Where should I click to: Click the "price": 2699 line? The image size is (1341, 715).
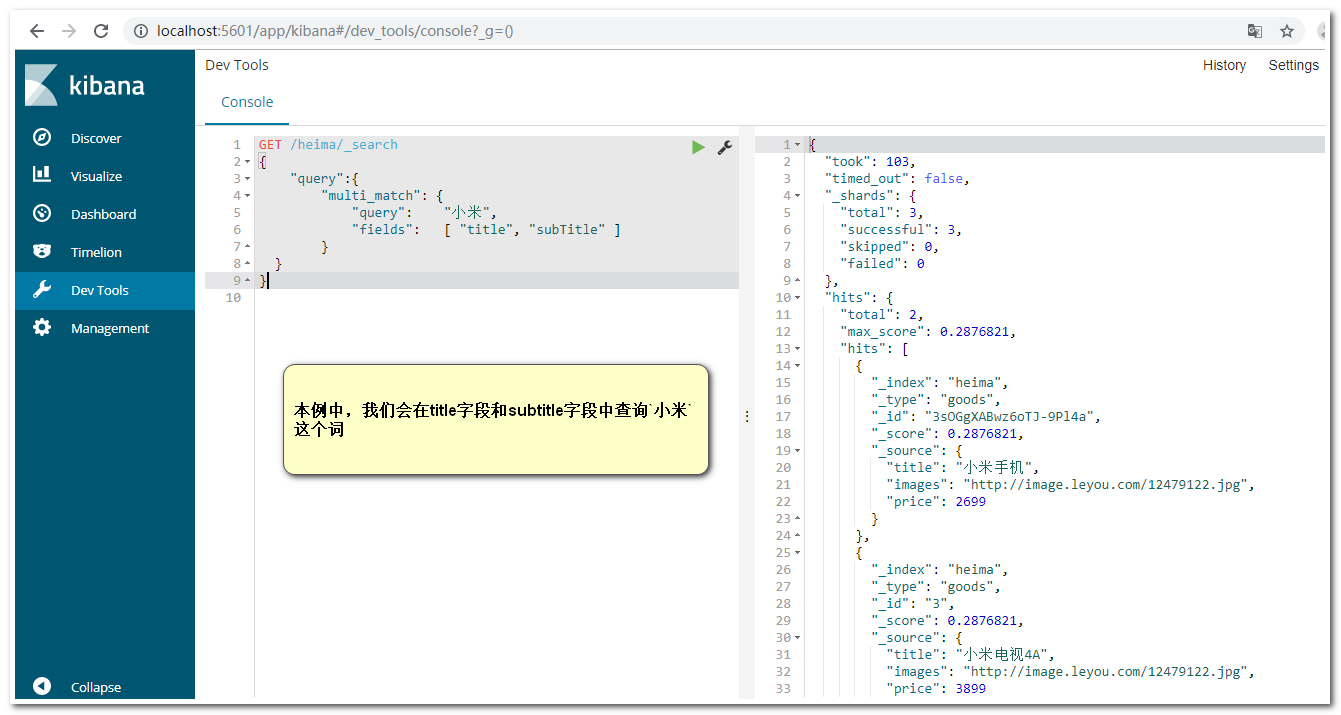point(936,502)
